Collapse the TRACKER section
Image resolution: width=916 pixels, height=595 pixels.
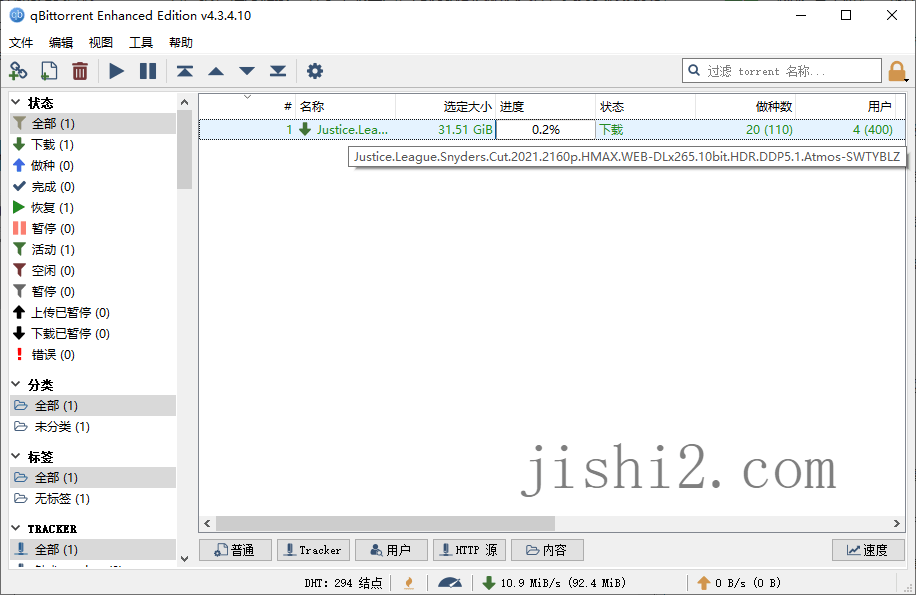(x=16, y=528)
